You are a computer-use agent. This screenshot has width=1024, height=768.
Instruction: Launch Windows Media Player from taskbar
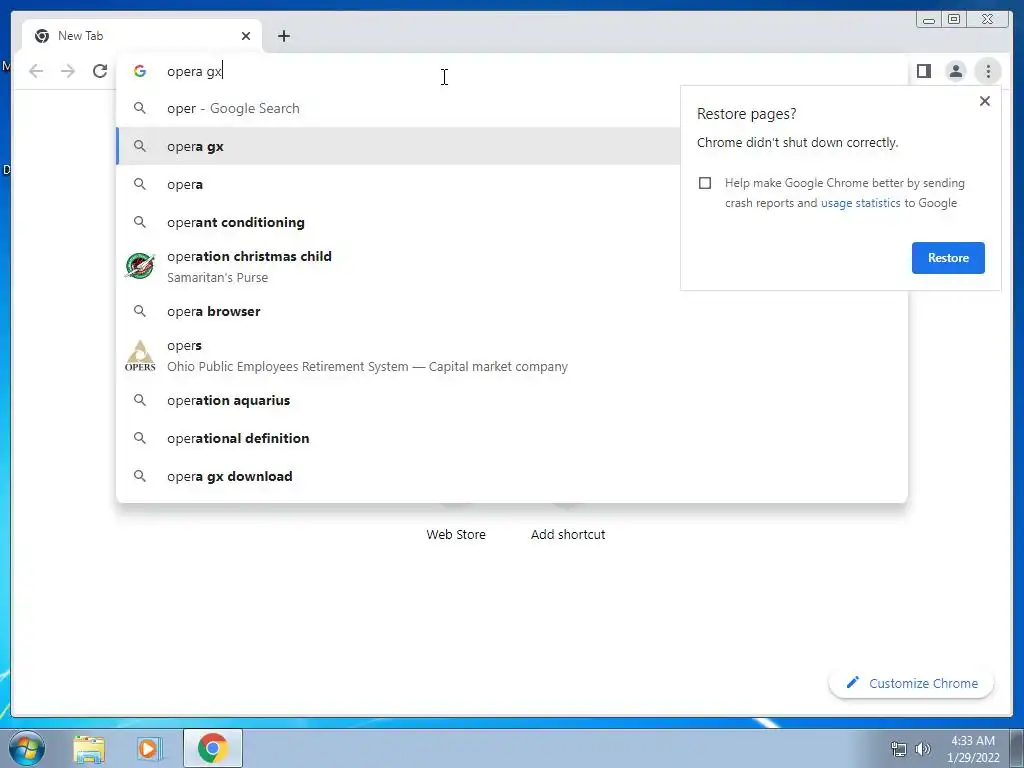tap(148, 749)
